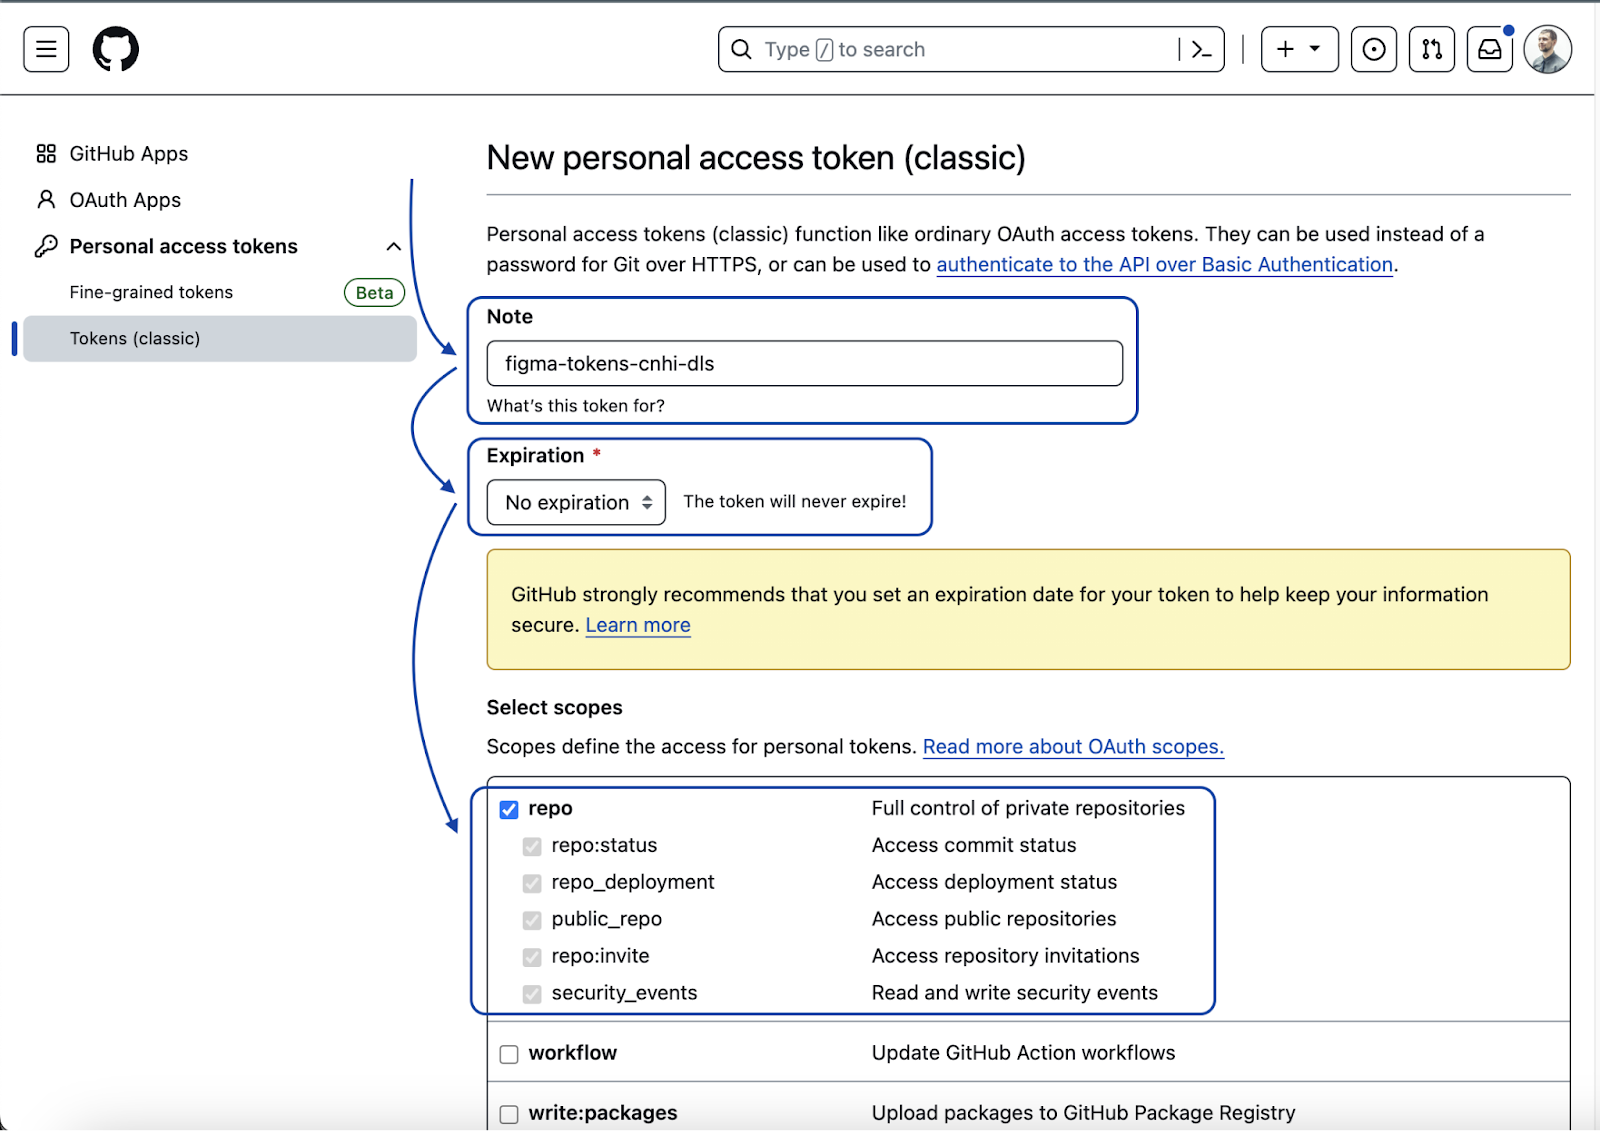The height and width of the screenshot is (1131, 1600).
Task: Click 'Access public repositories' description
Action: [994, 919]
